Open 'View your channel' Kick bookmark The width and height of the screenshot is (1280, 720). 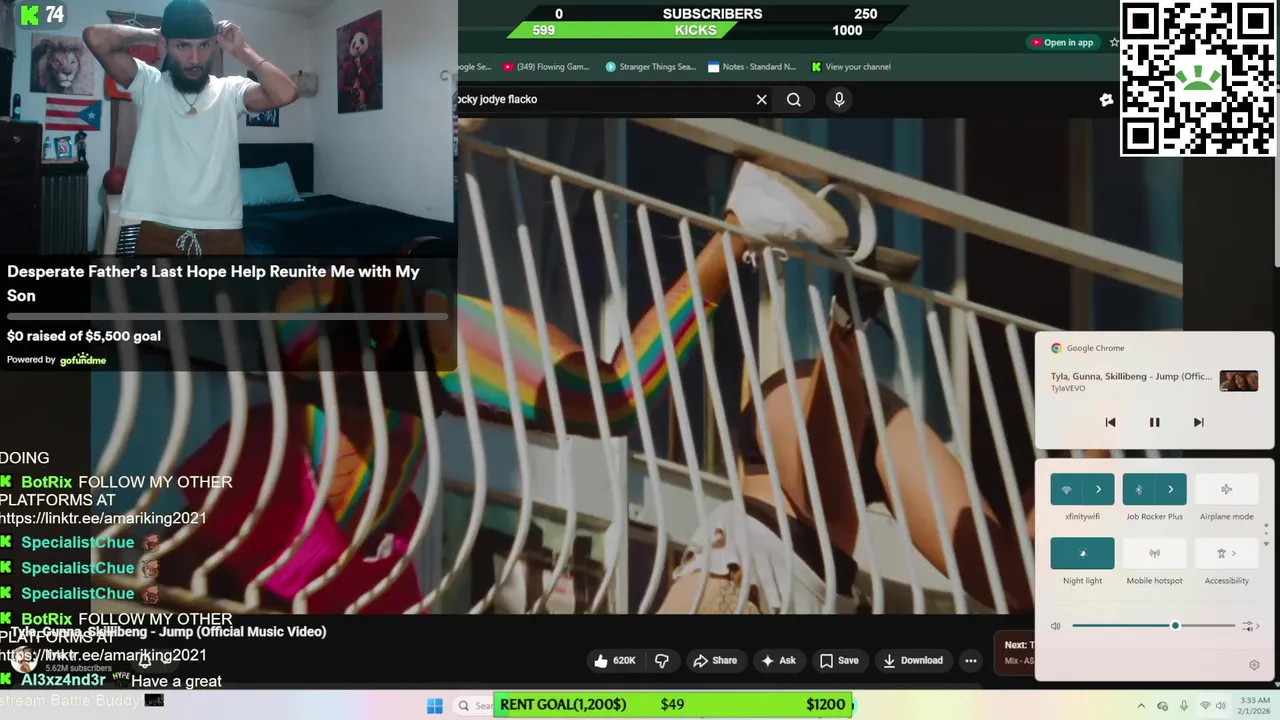[x=851, y=67]
